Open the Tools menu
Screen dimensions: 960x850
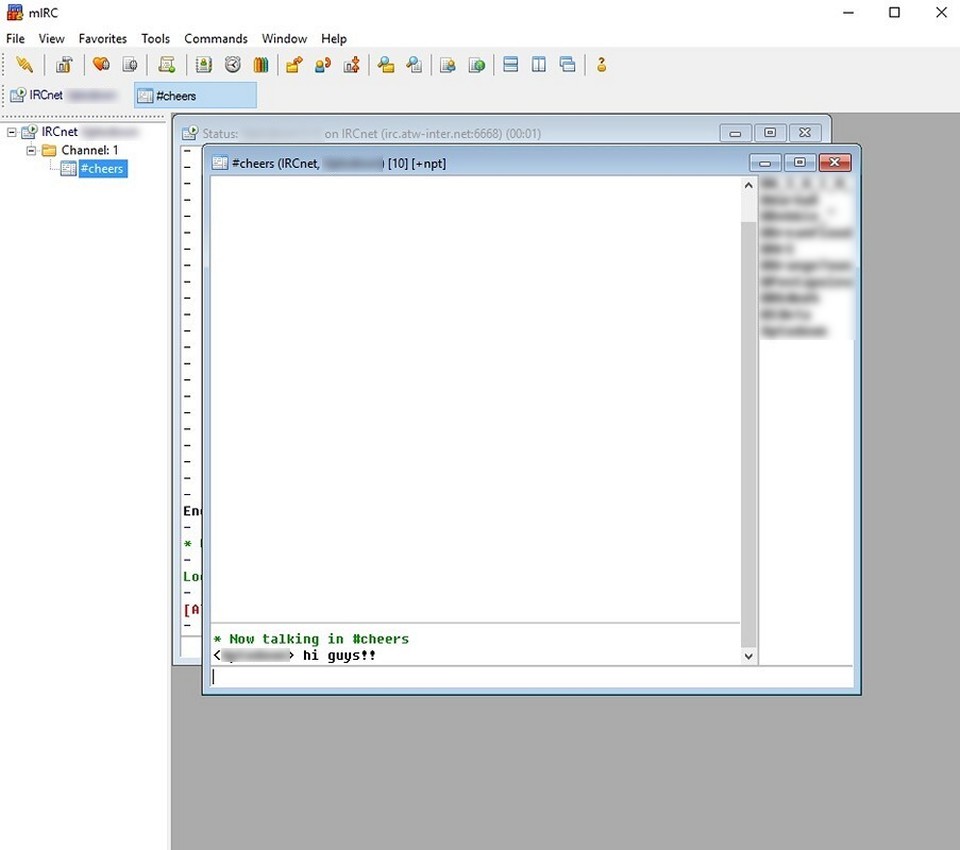(156, 39)
